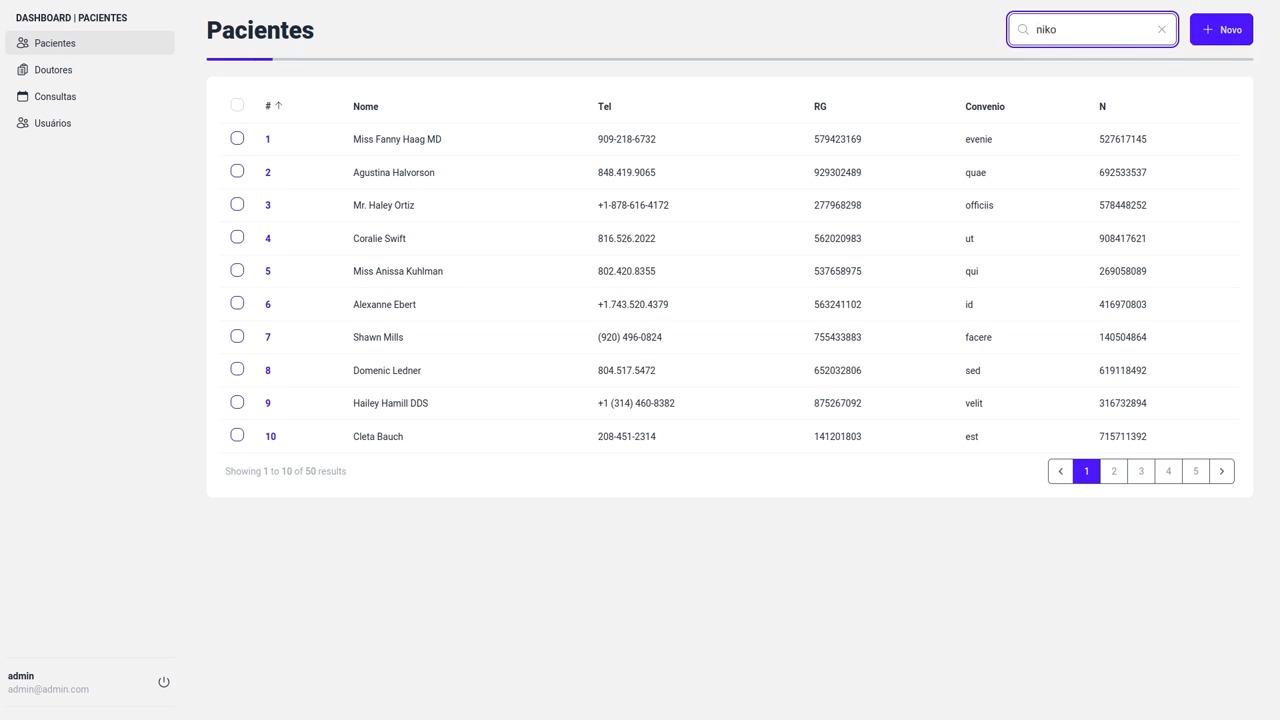The image size is (1280, 720).
Task: Click RG value 141201803
Action: [x=838, y=437]
